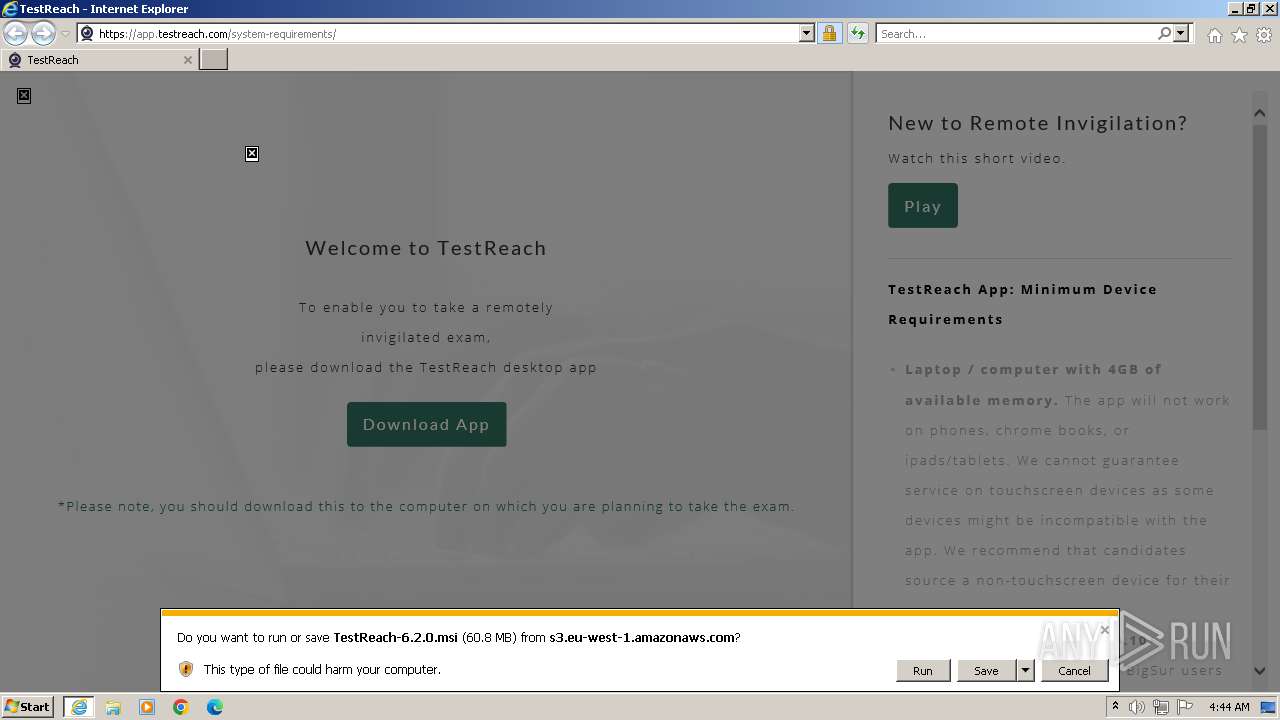Click the Play video button

(x=922, y=205)
